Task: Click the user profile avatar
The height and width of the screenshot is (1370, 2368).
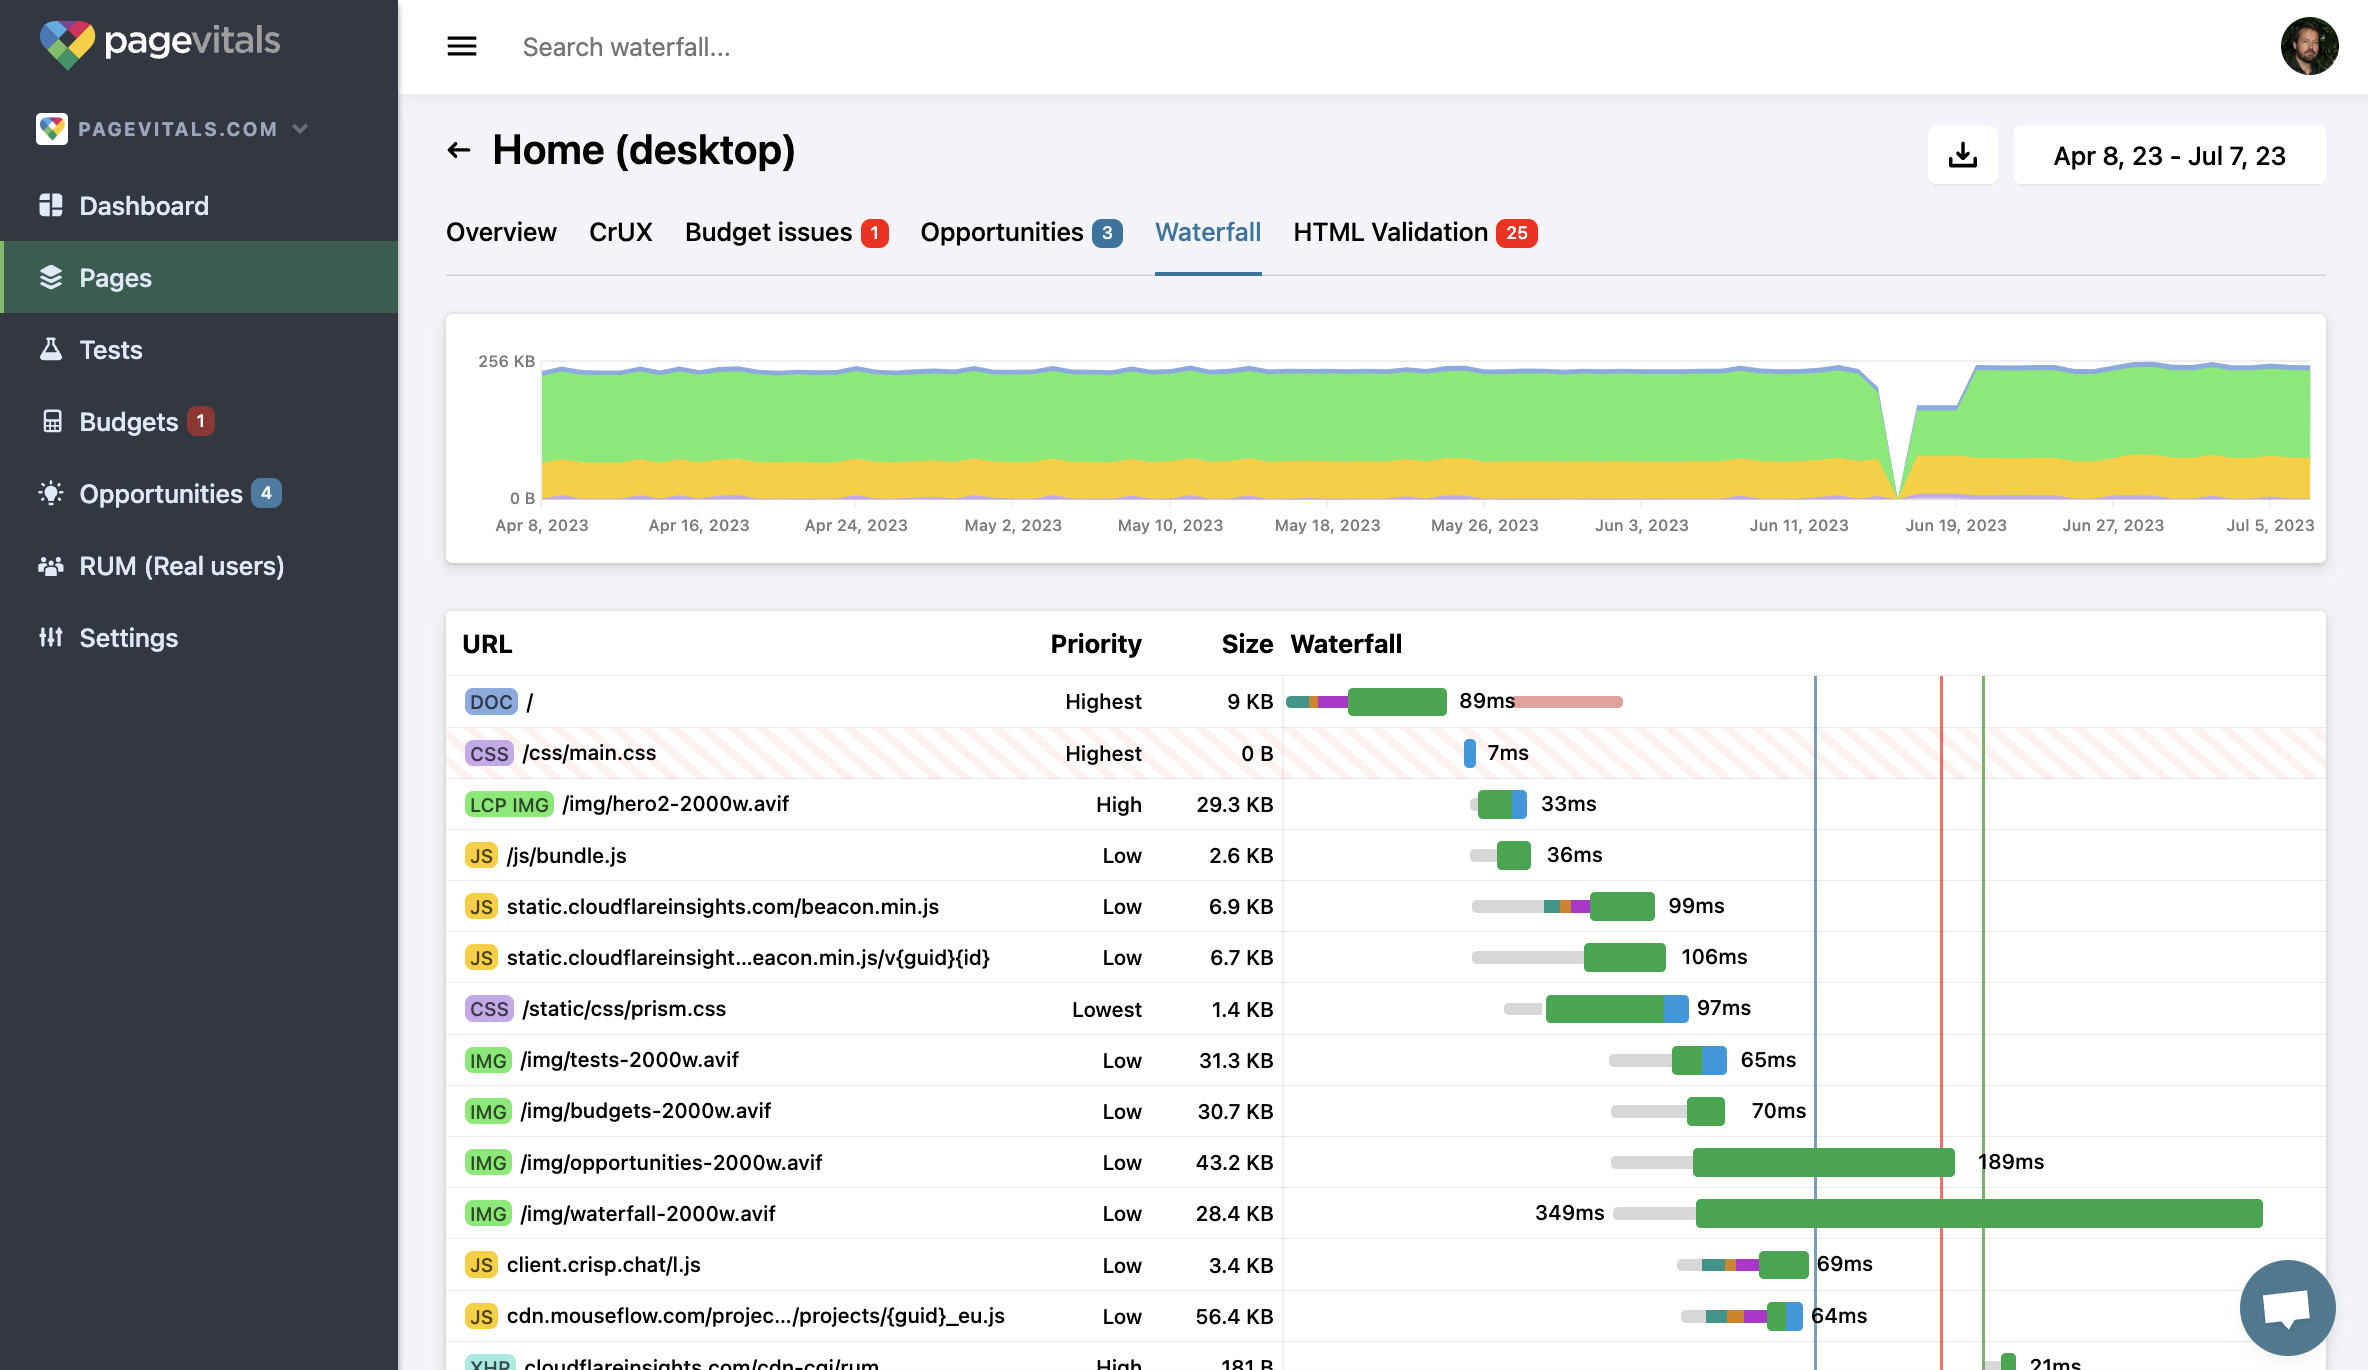Action: [x=2308, y=47]
